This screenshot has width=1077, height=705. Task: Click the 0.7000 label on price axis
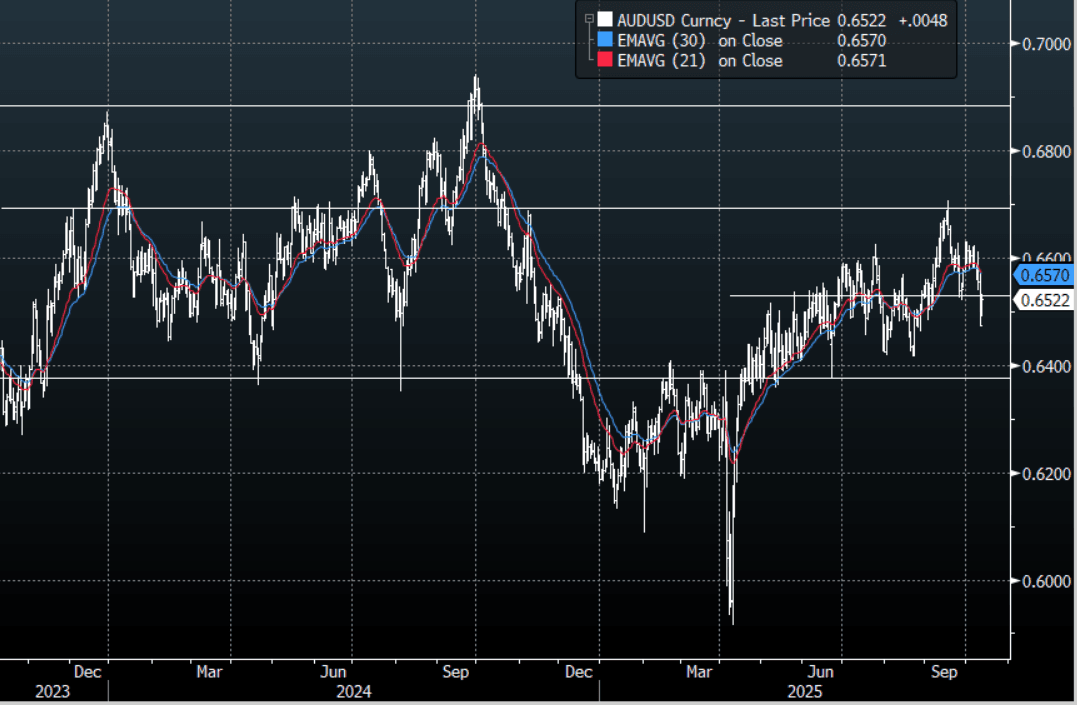pyautogui.click(x=1043, y=43)
